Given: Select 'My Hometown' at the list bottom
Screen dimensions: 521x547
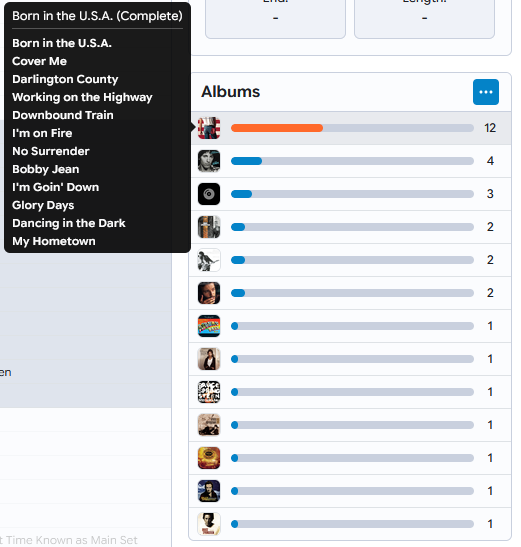Looking at the screenshot, I should 54,241.
